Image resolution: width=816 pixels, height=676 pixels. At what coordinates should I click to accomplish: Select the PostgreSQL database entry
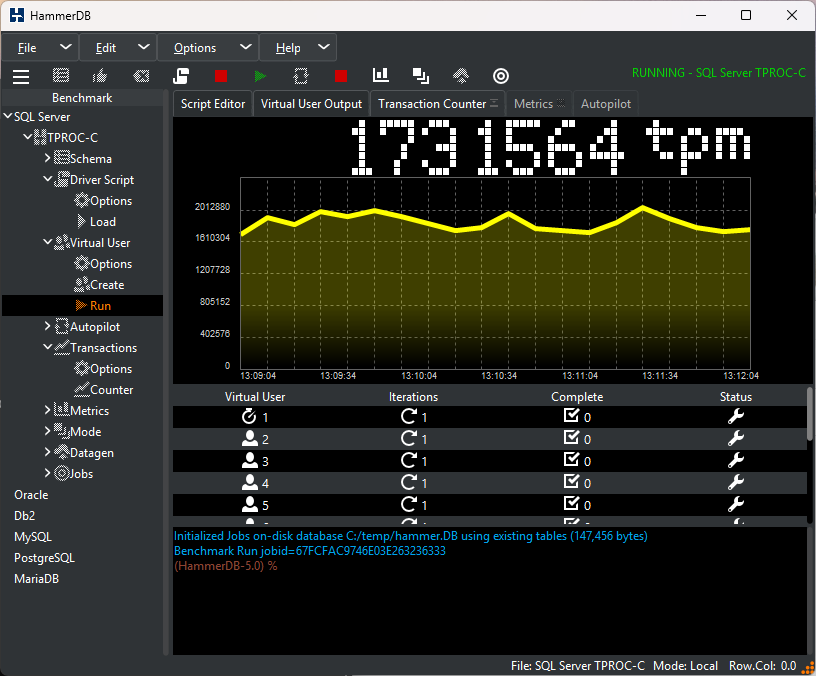44,558
